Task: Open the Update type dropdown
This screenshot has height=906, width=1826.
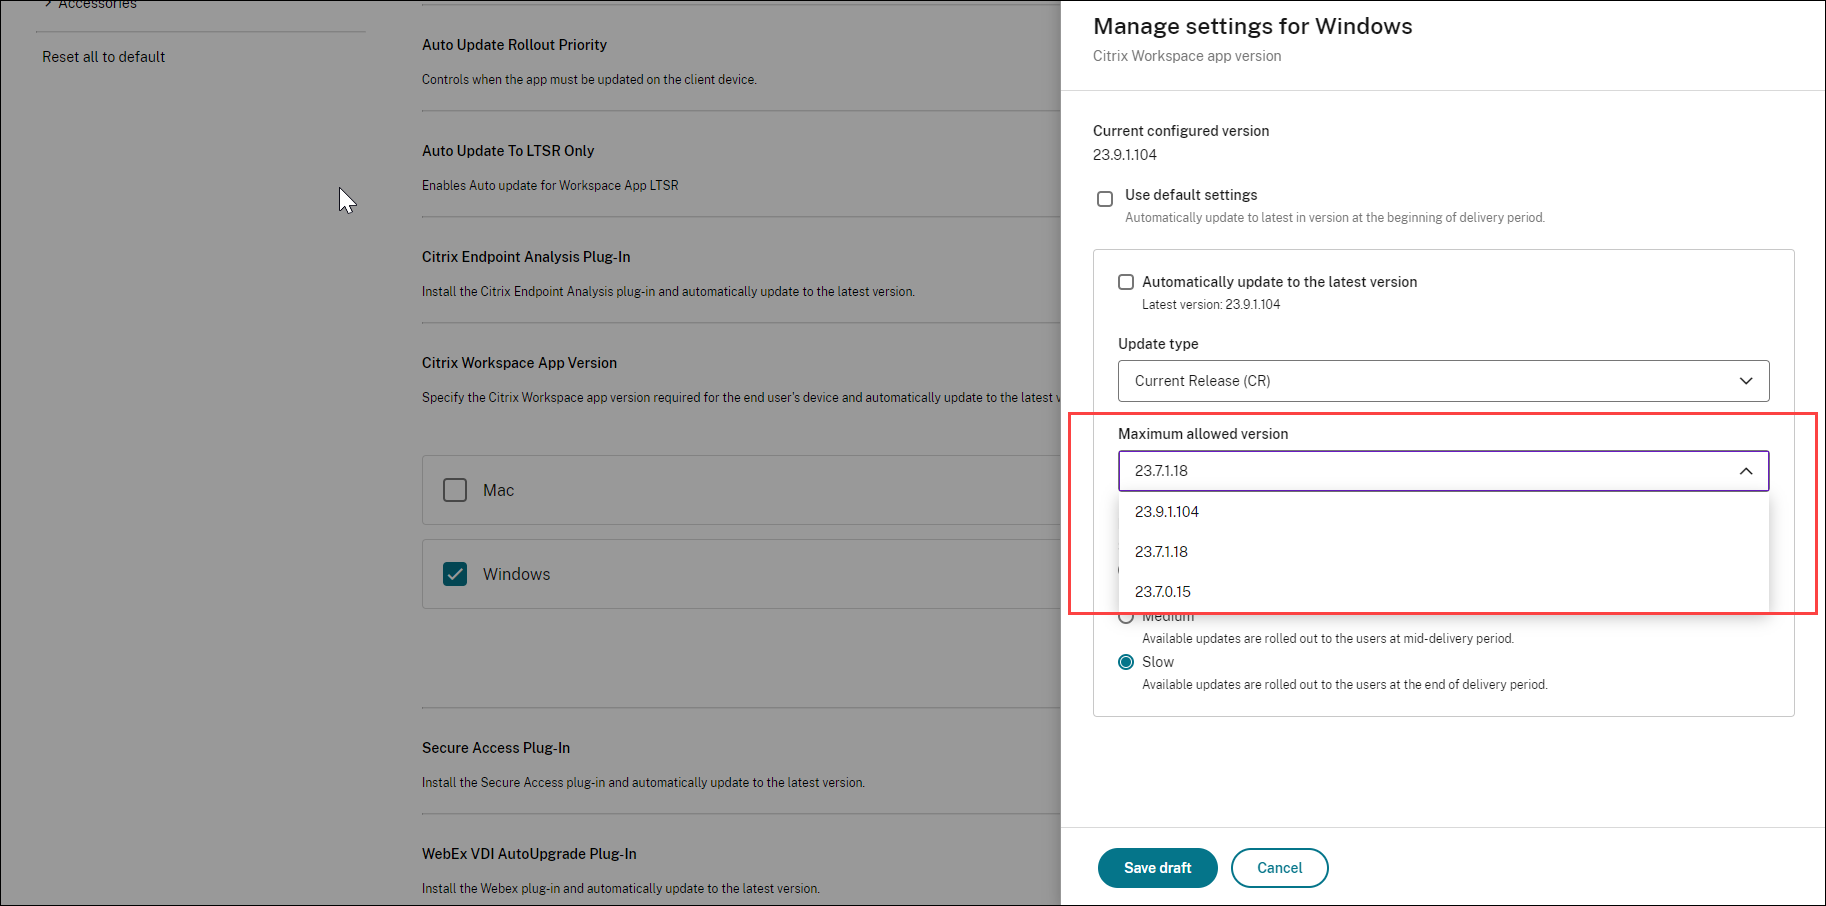Action: tap(1442, 381)
